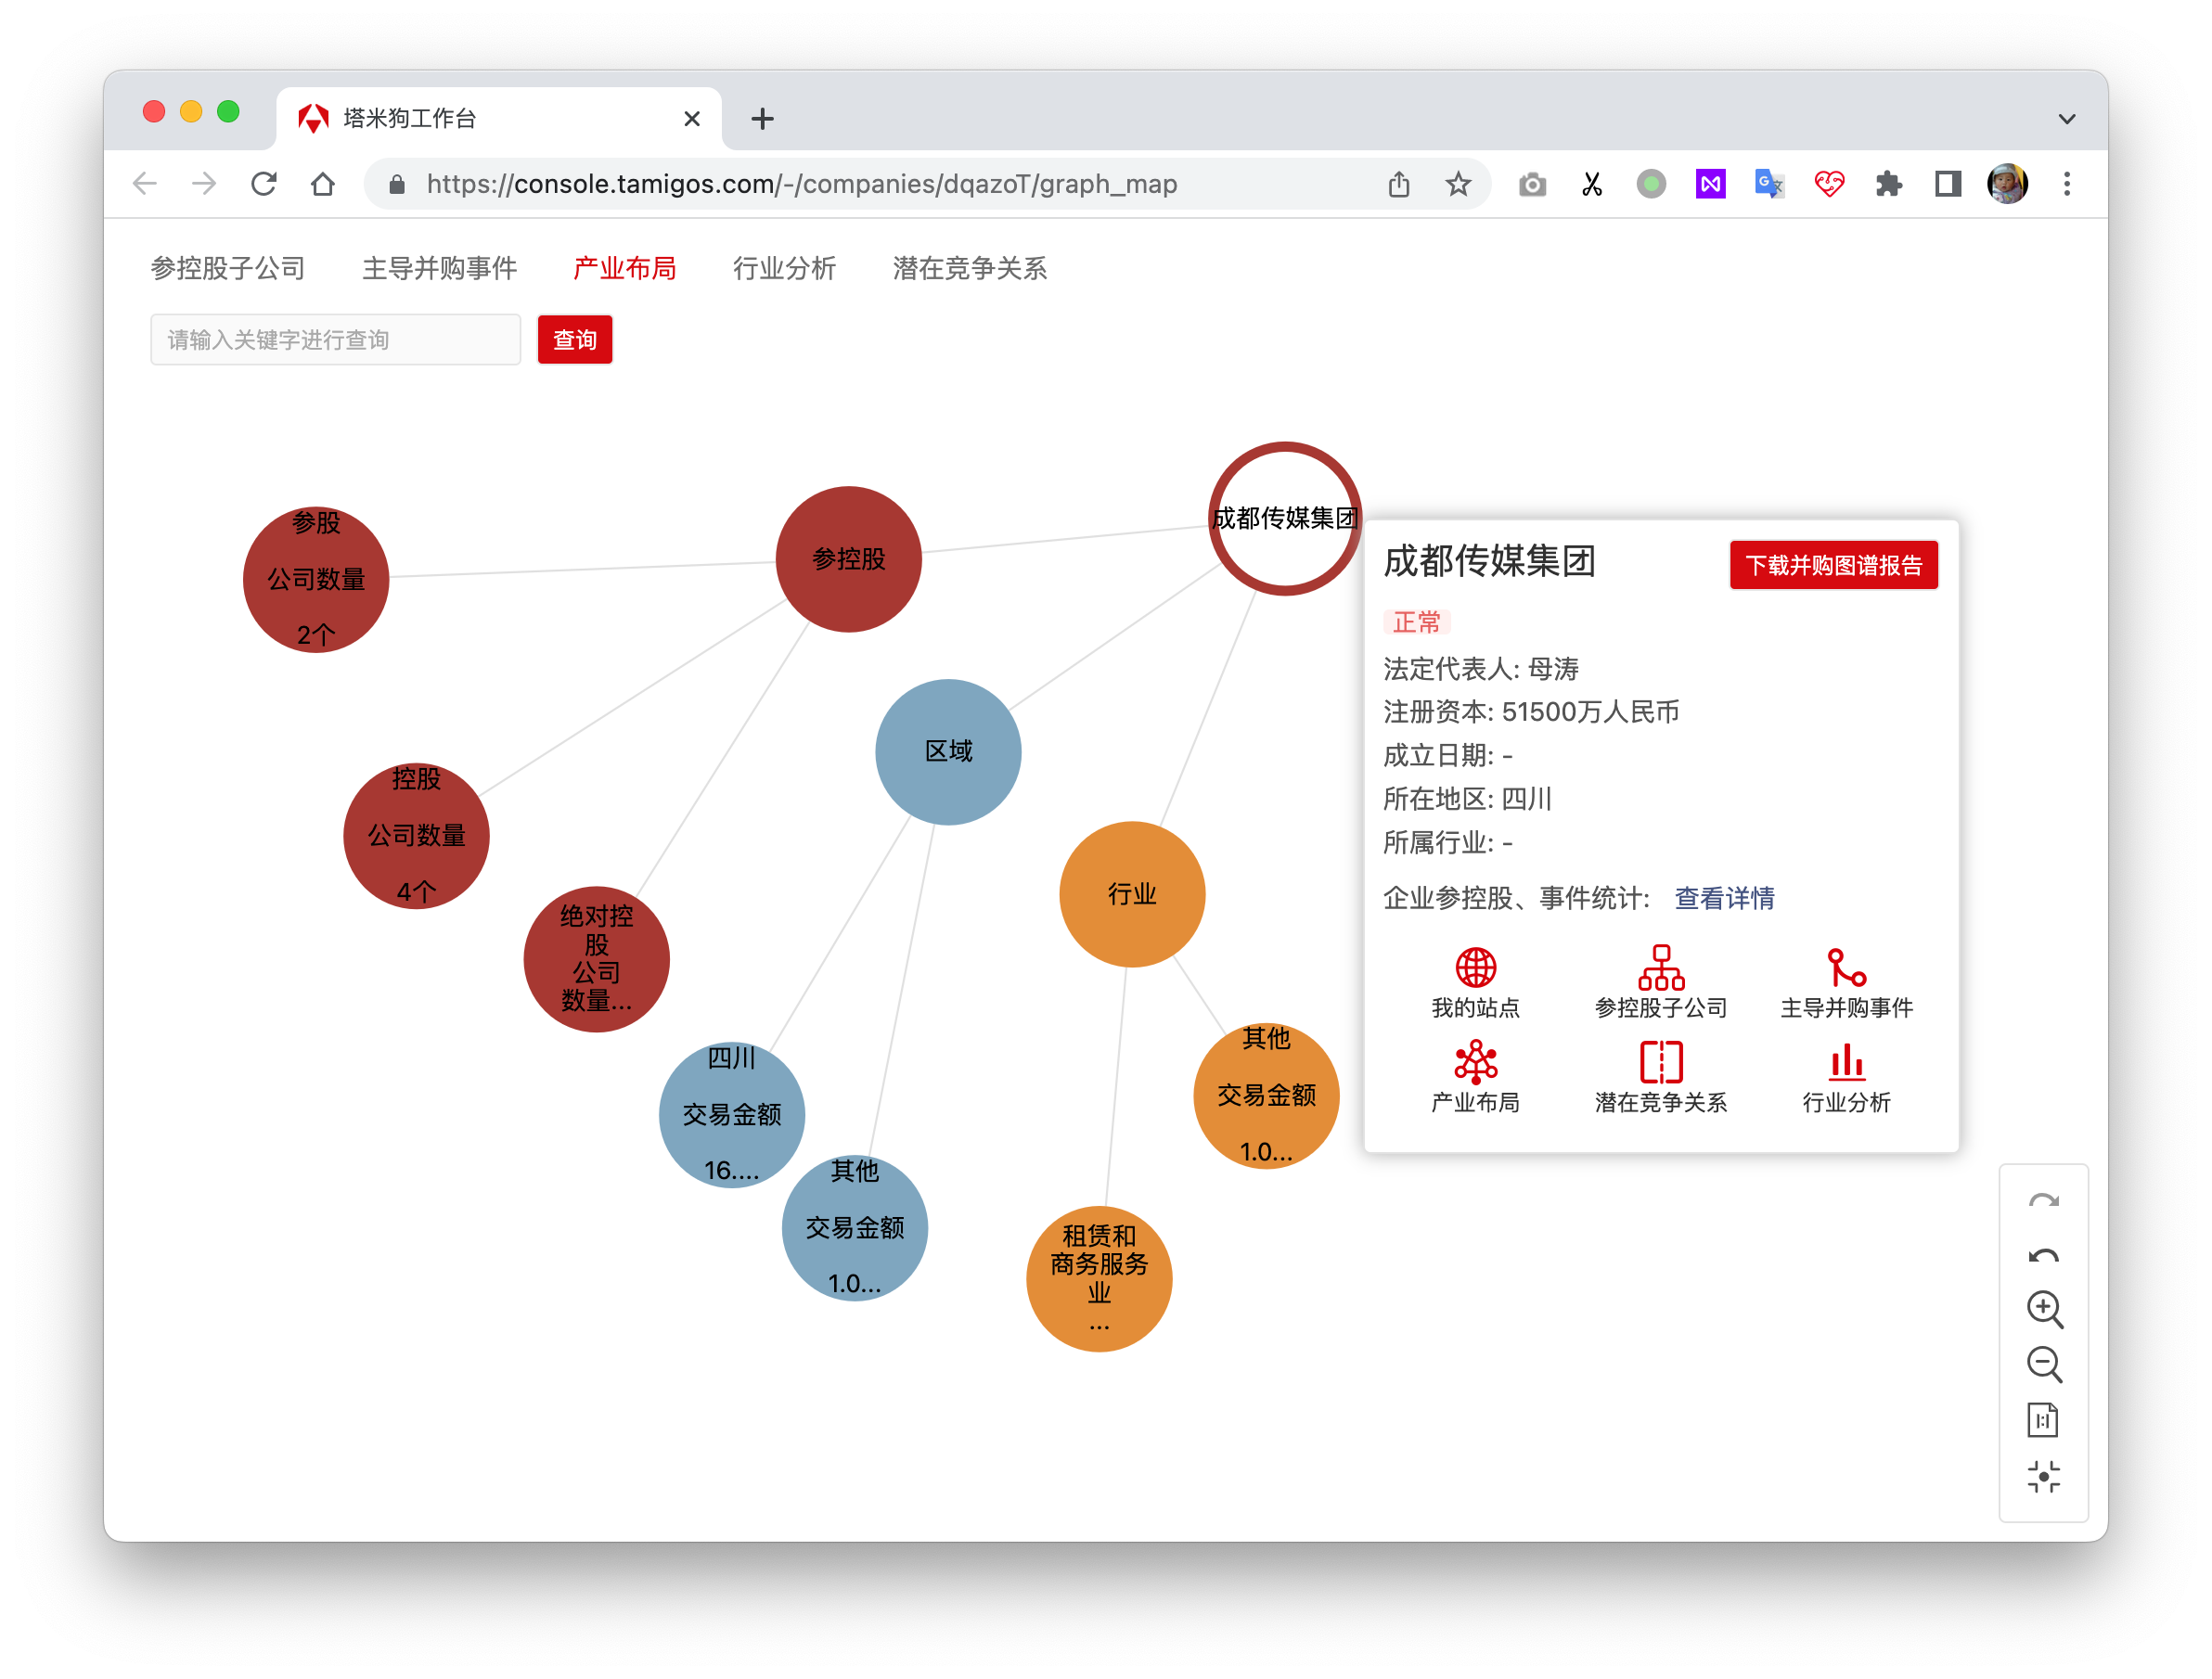Click the purple N extension icon
The width and height of the screenshot is (2212, 1679).
pyautogui.click(x=1710, y=184)
